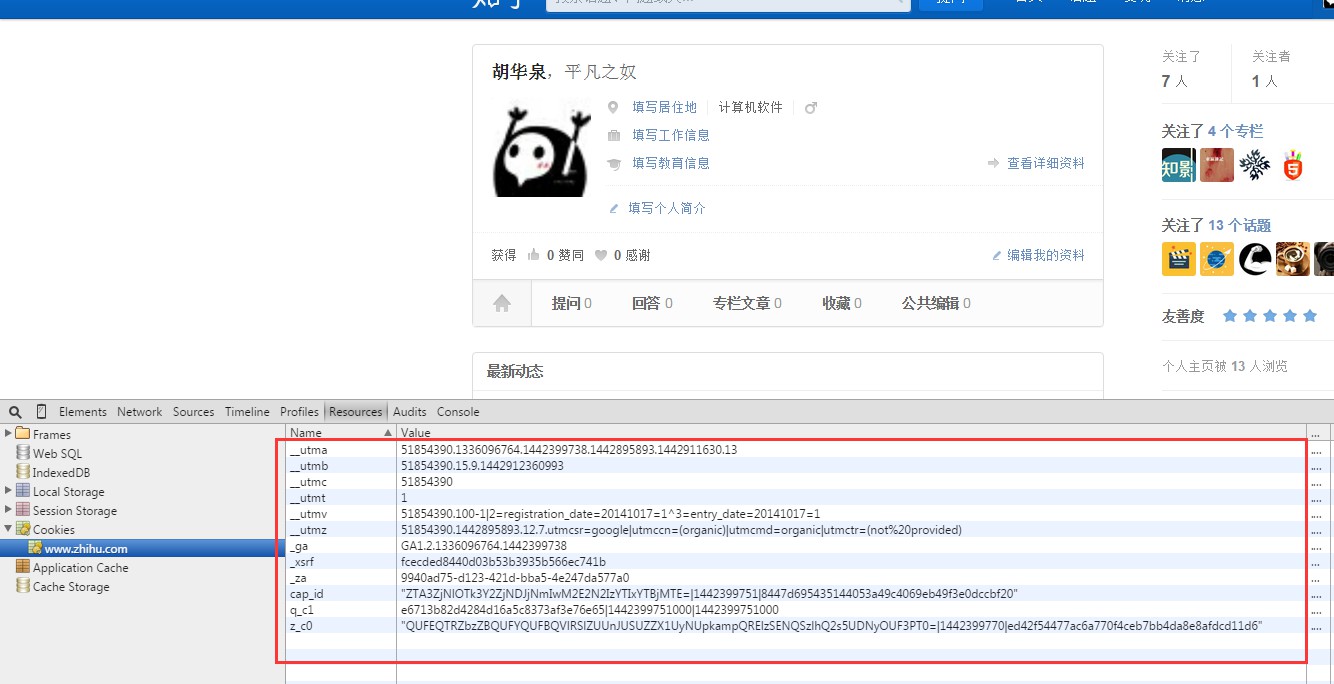The image size is (1334, 684).
Task: Open the DevTools element search magnifier
Action: (14, 411)
